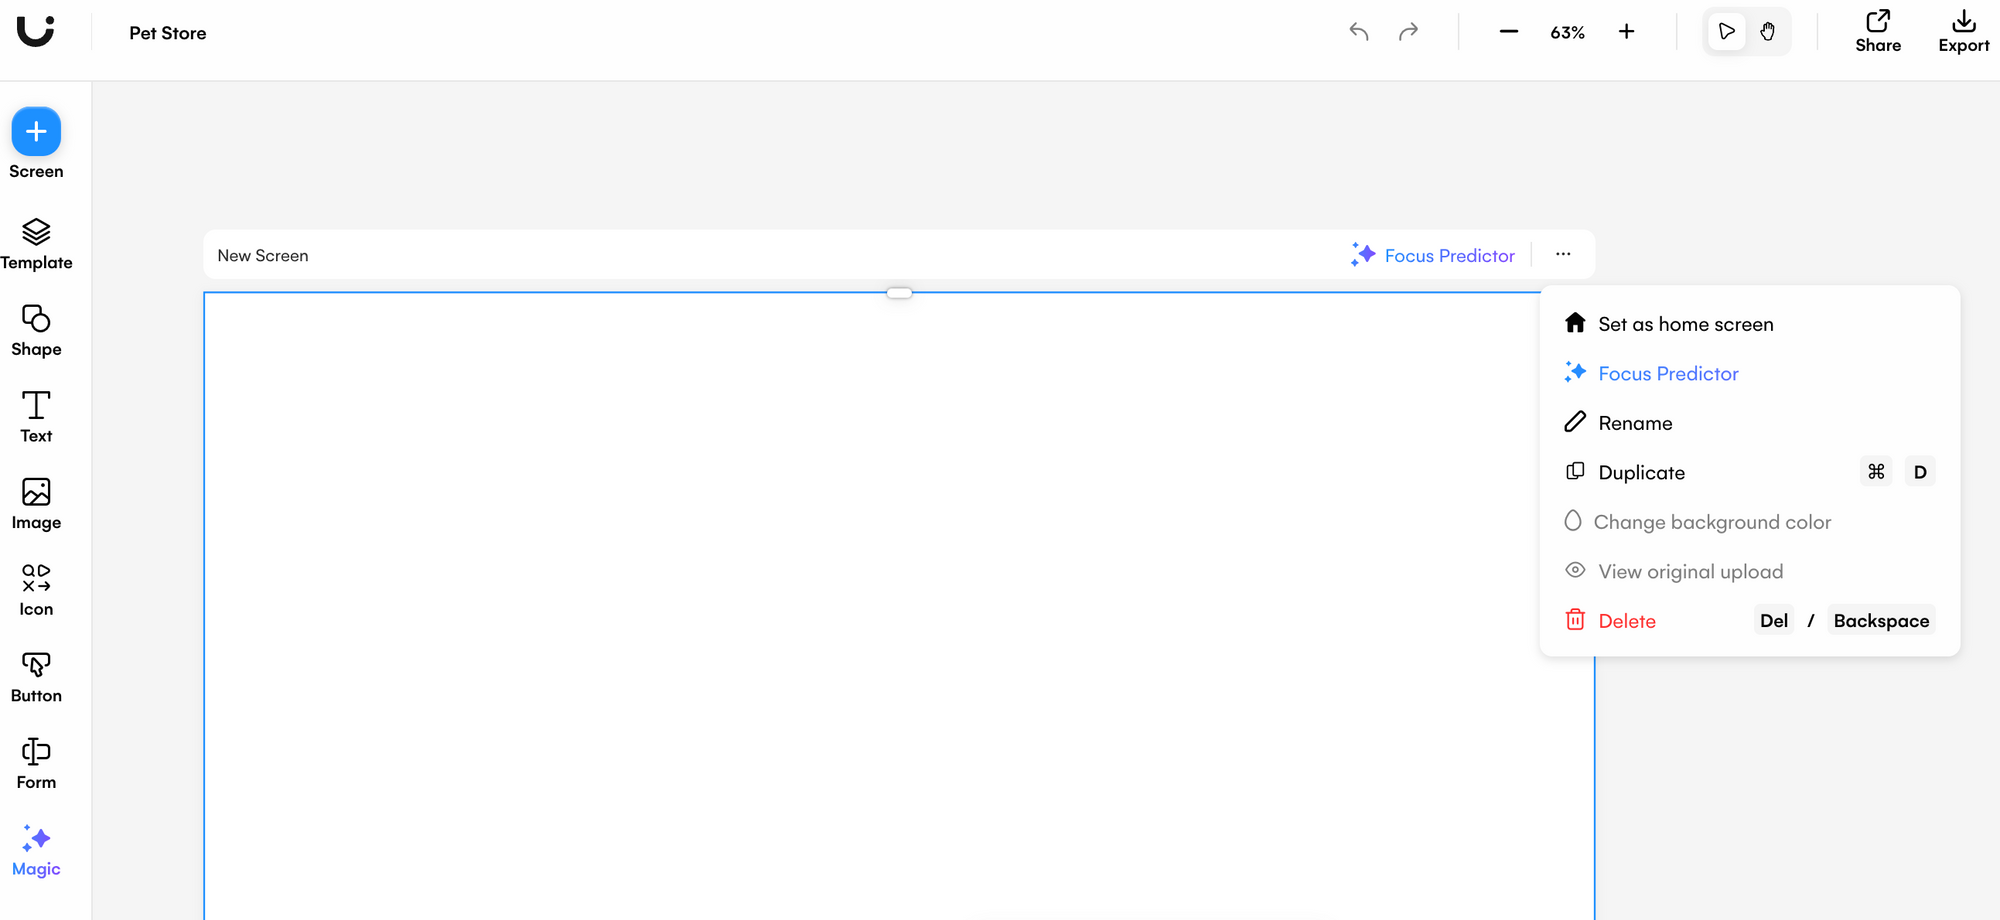Click the undo arrow
The height and width of the screenshot is (920, 2000).
point(1358,32)
